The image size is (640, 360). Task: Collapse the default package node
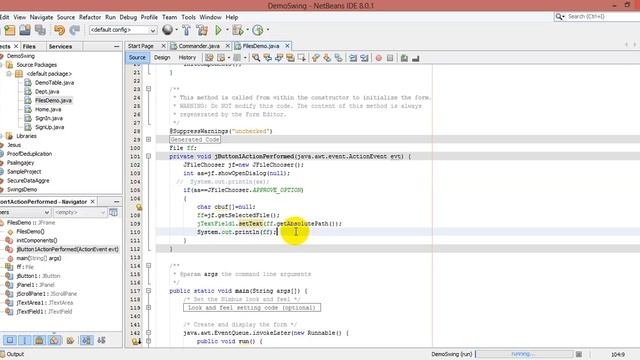tap(9, 74)
